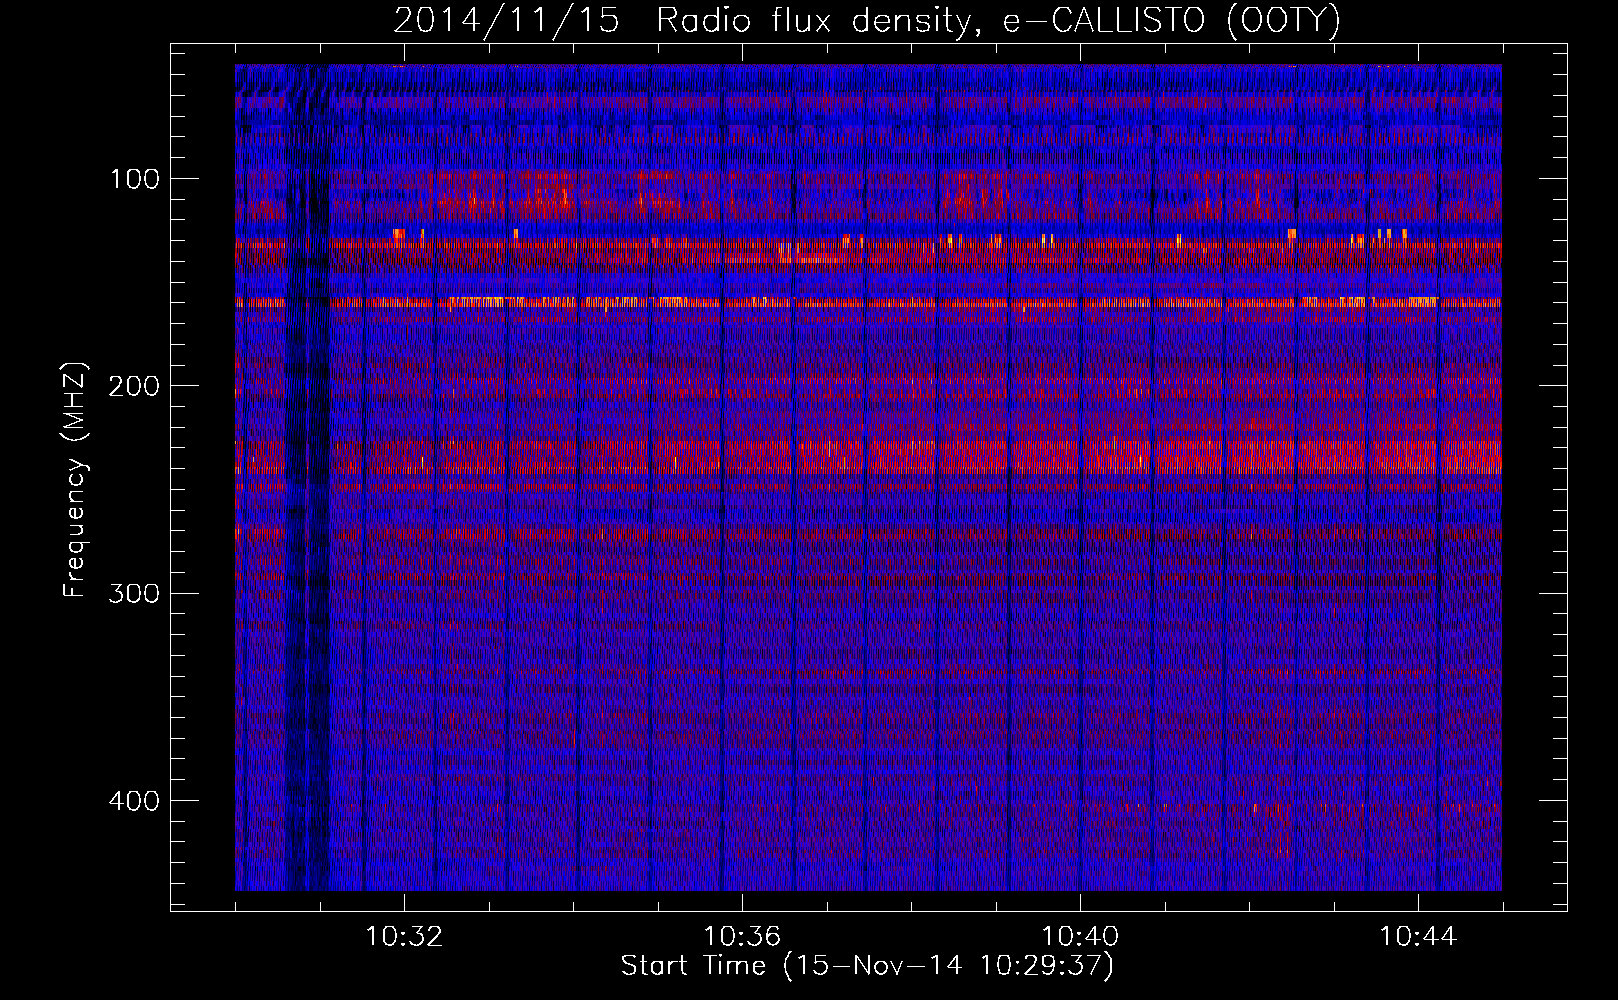The width and height of the screenshot is (1618, 1000).
Task: Click the 10:32 time tick label
Action: [404, 937]
